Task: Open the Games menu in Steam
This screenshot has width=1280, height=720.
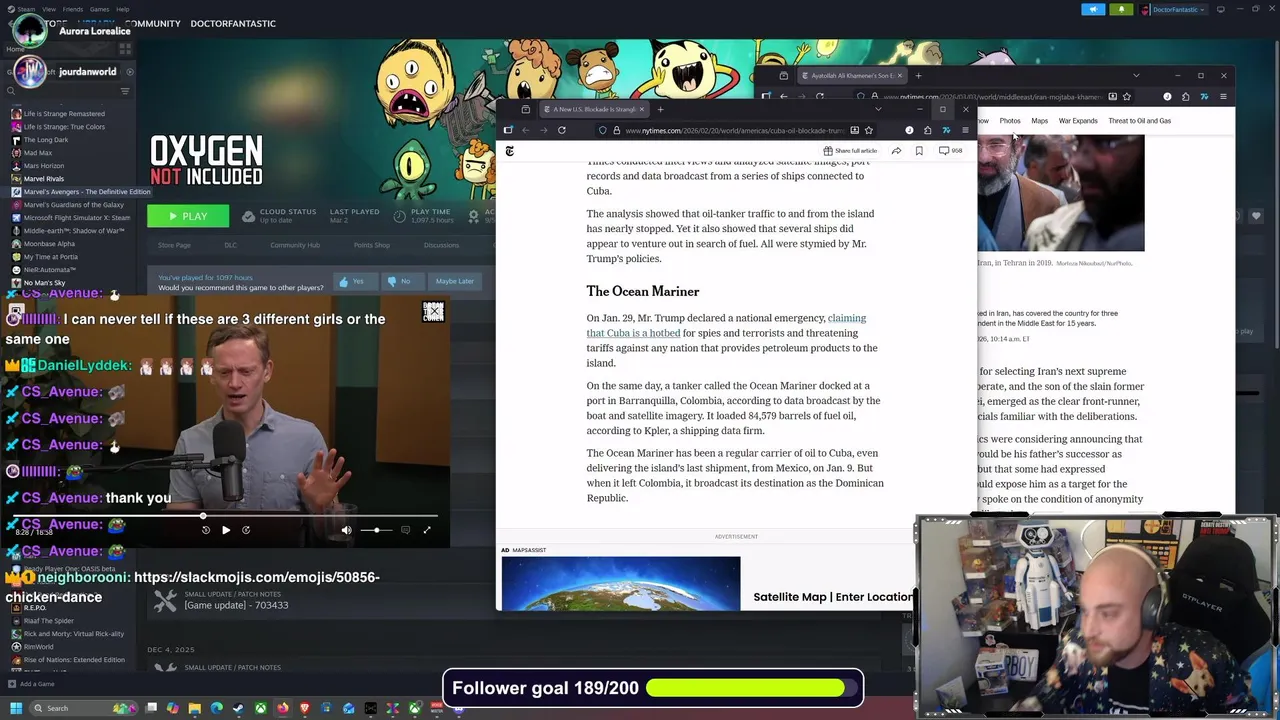Action: click(x=99, y=9)
